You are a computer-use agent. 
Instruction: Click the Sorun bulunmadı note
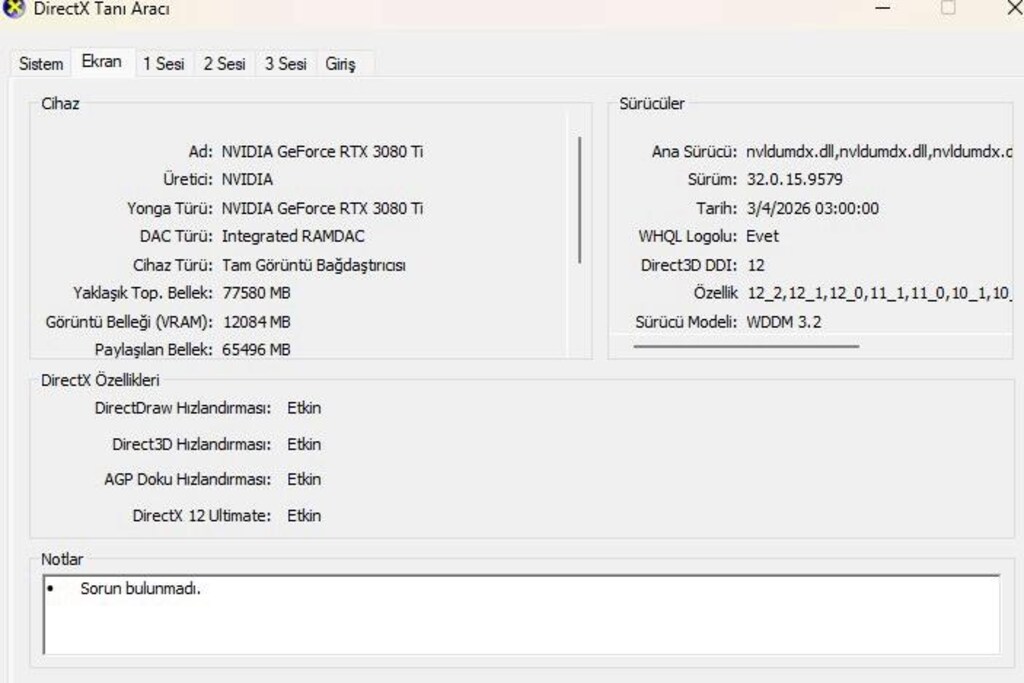coord(140,588)
